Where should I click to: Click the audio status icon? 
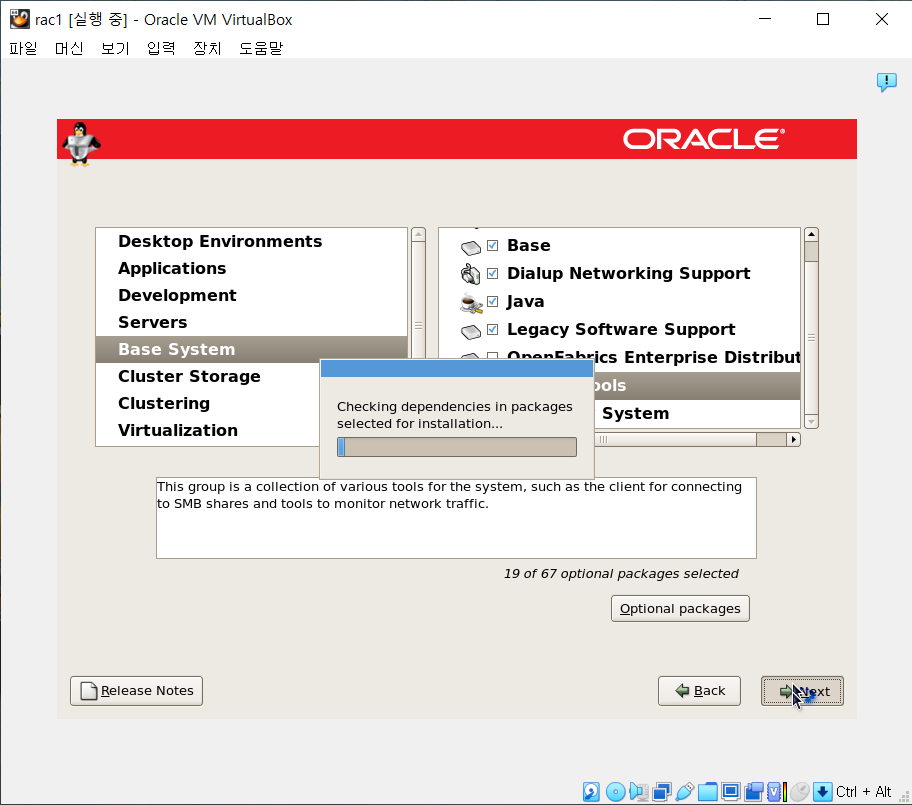(x=639, y=792)
